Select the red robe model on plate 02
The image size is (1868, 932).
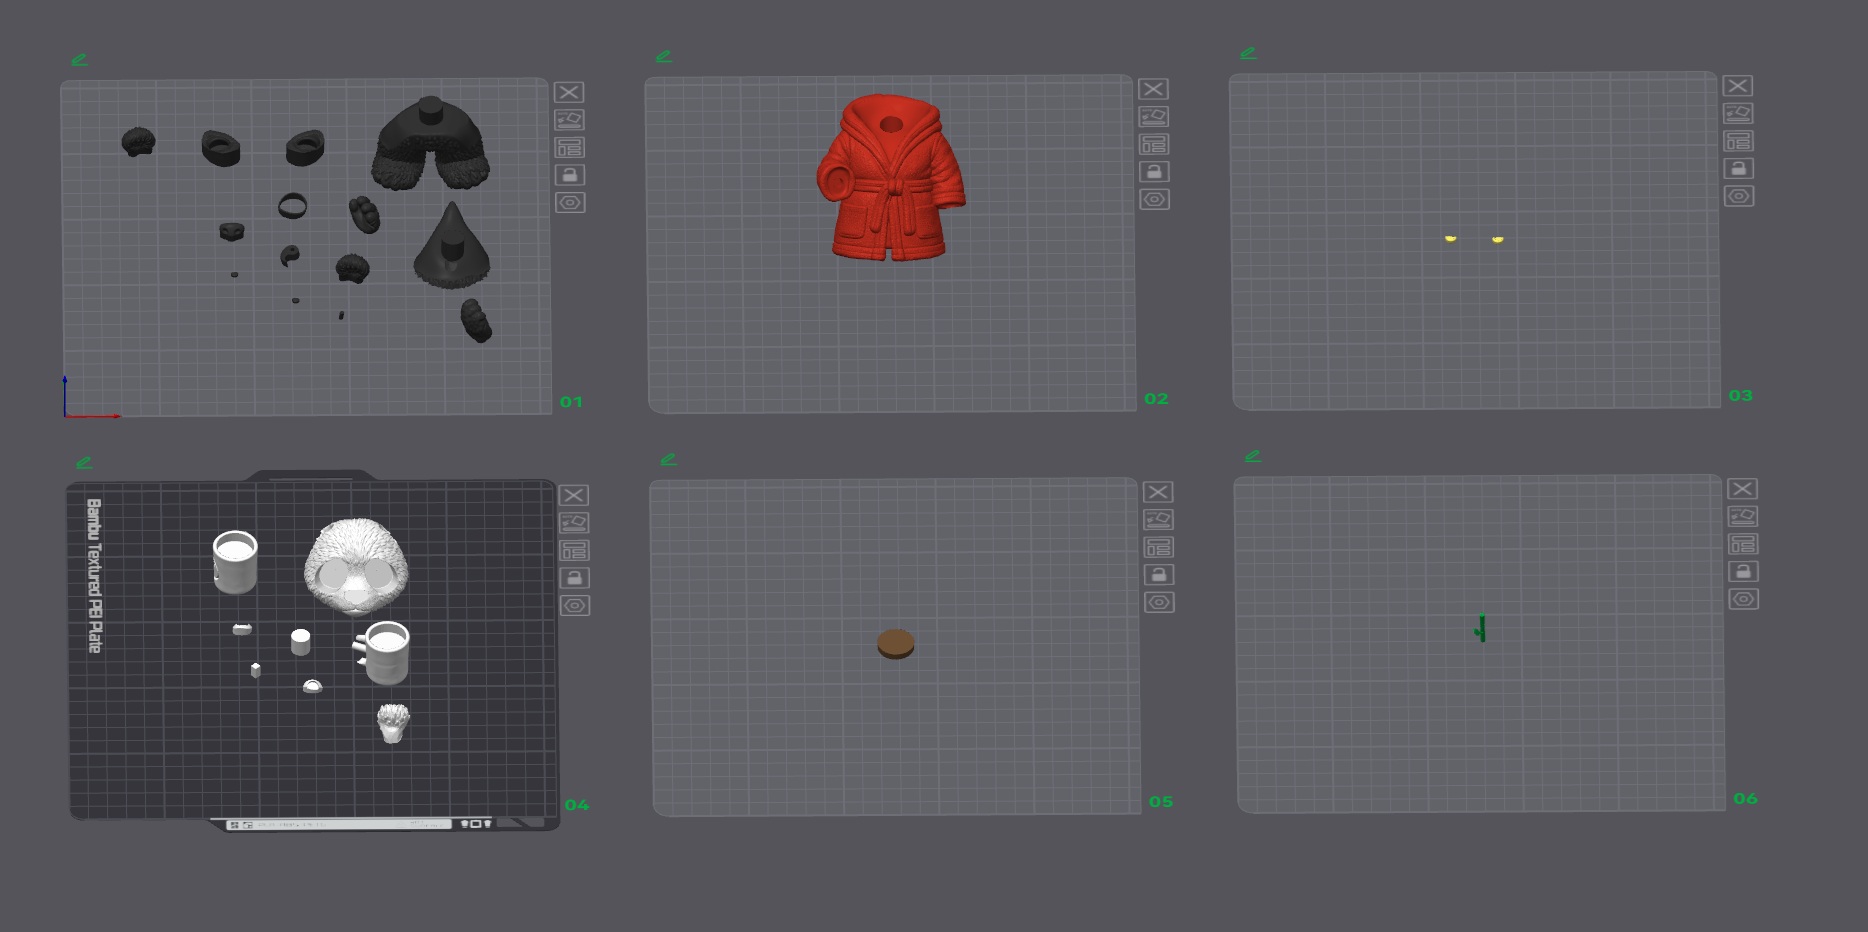[x=890, y=178]
